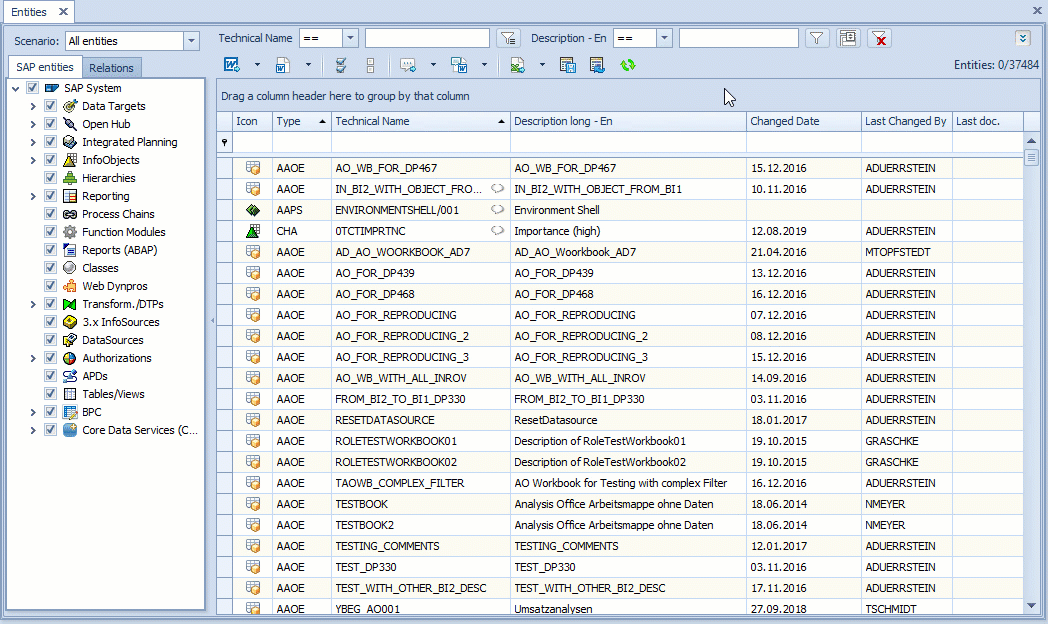Toggle the Hierarchies checkbox

[x=51, y=178]
